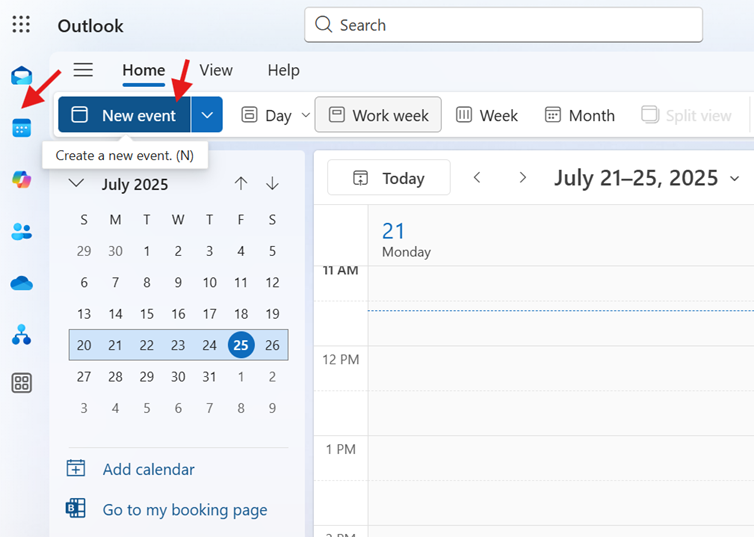
Task: Toggle the hamburger navigation pane
Action: click(83, 70)
